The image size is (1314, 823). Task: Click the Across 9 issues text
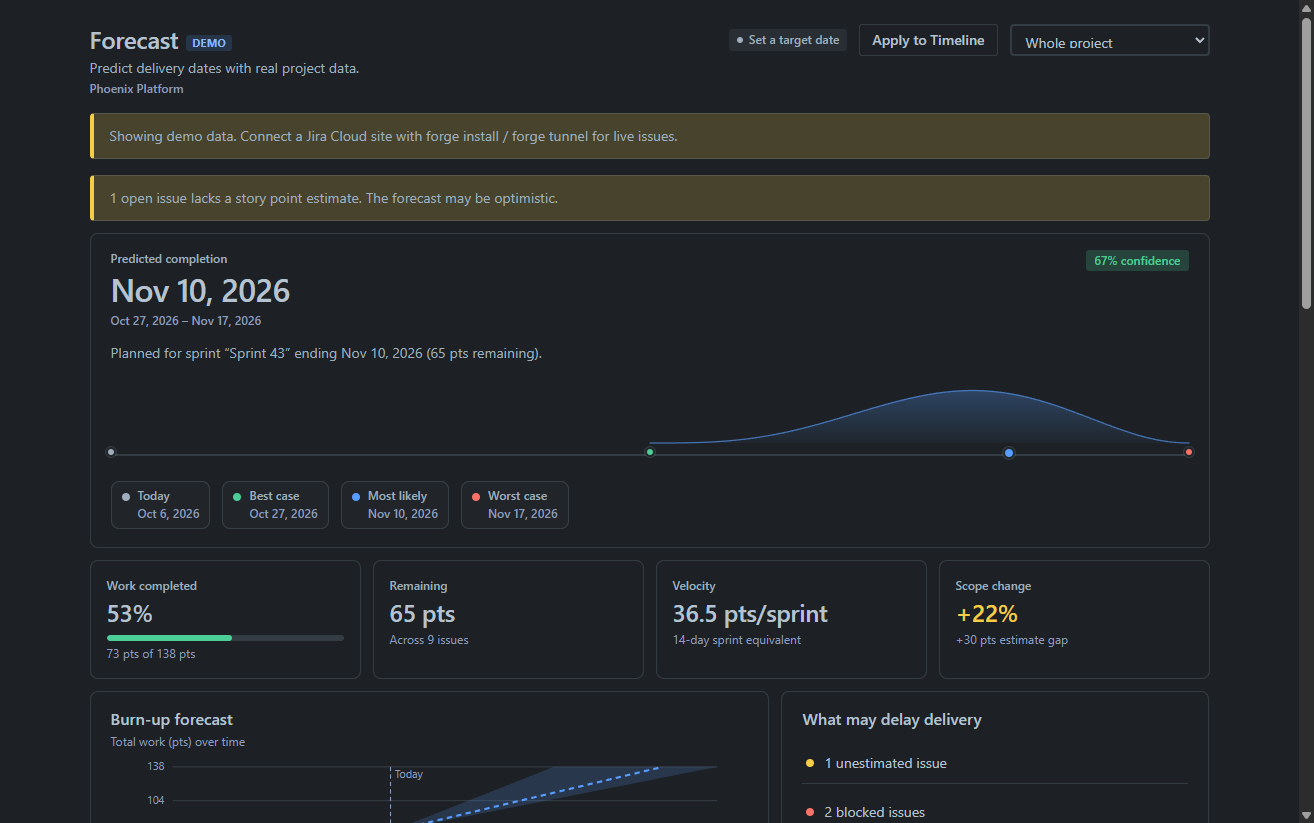(x=429, y=640)
